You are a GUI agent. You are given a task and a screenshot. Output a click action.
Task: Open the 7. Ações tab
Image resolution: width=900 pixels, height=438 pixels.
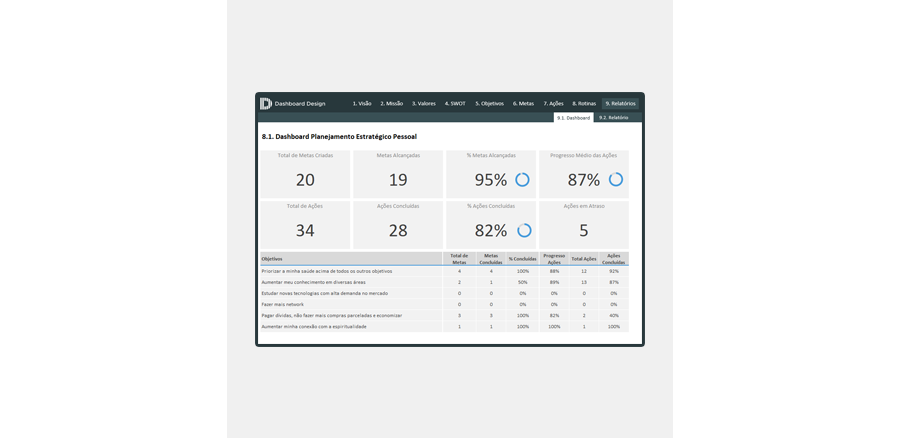(x=553, y=103)
